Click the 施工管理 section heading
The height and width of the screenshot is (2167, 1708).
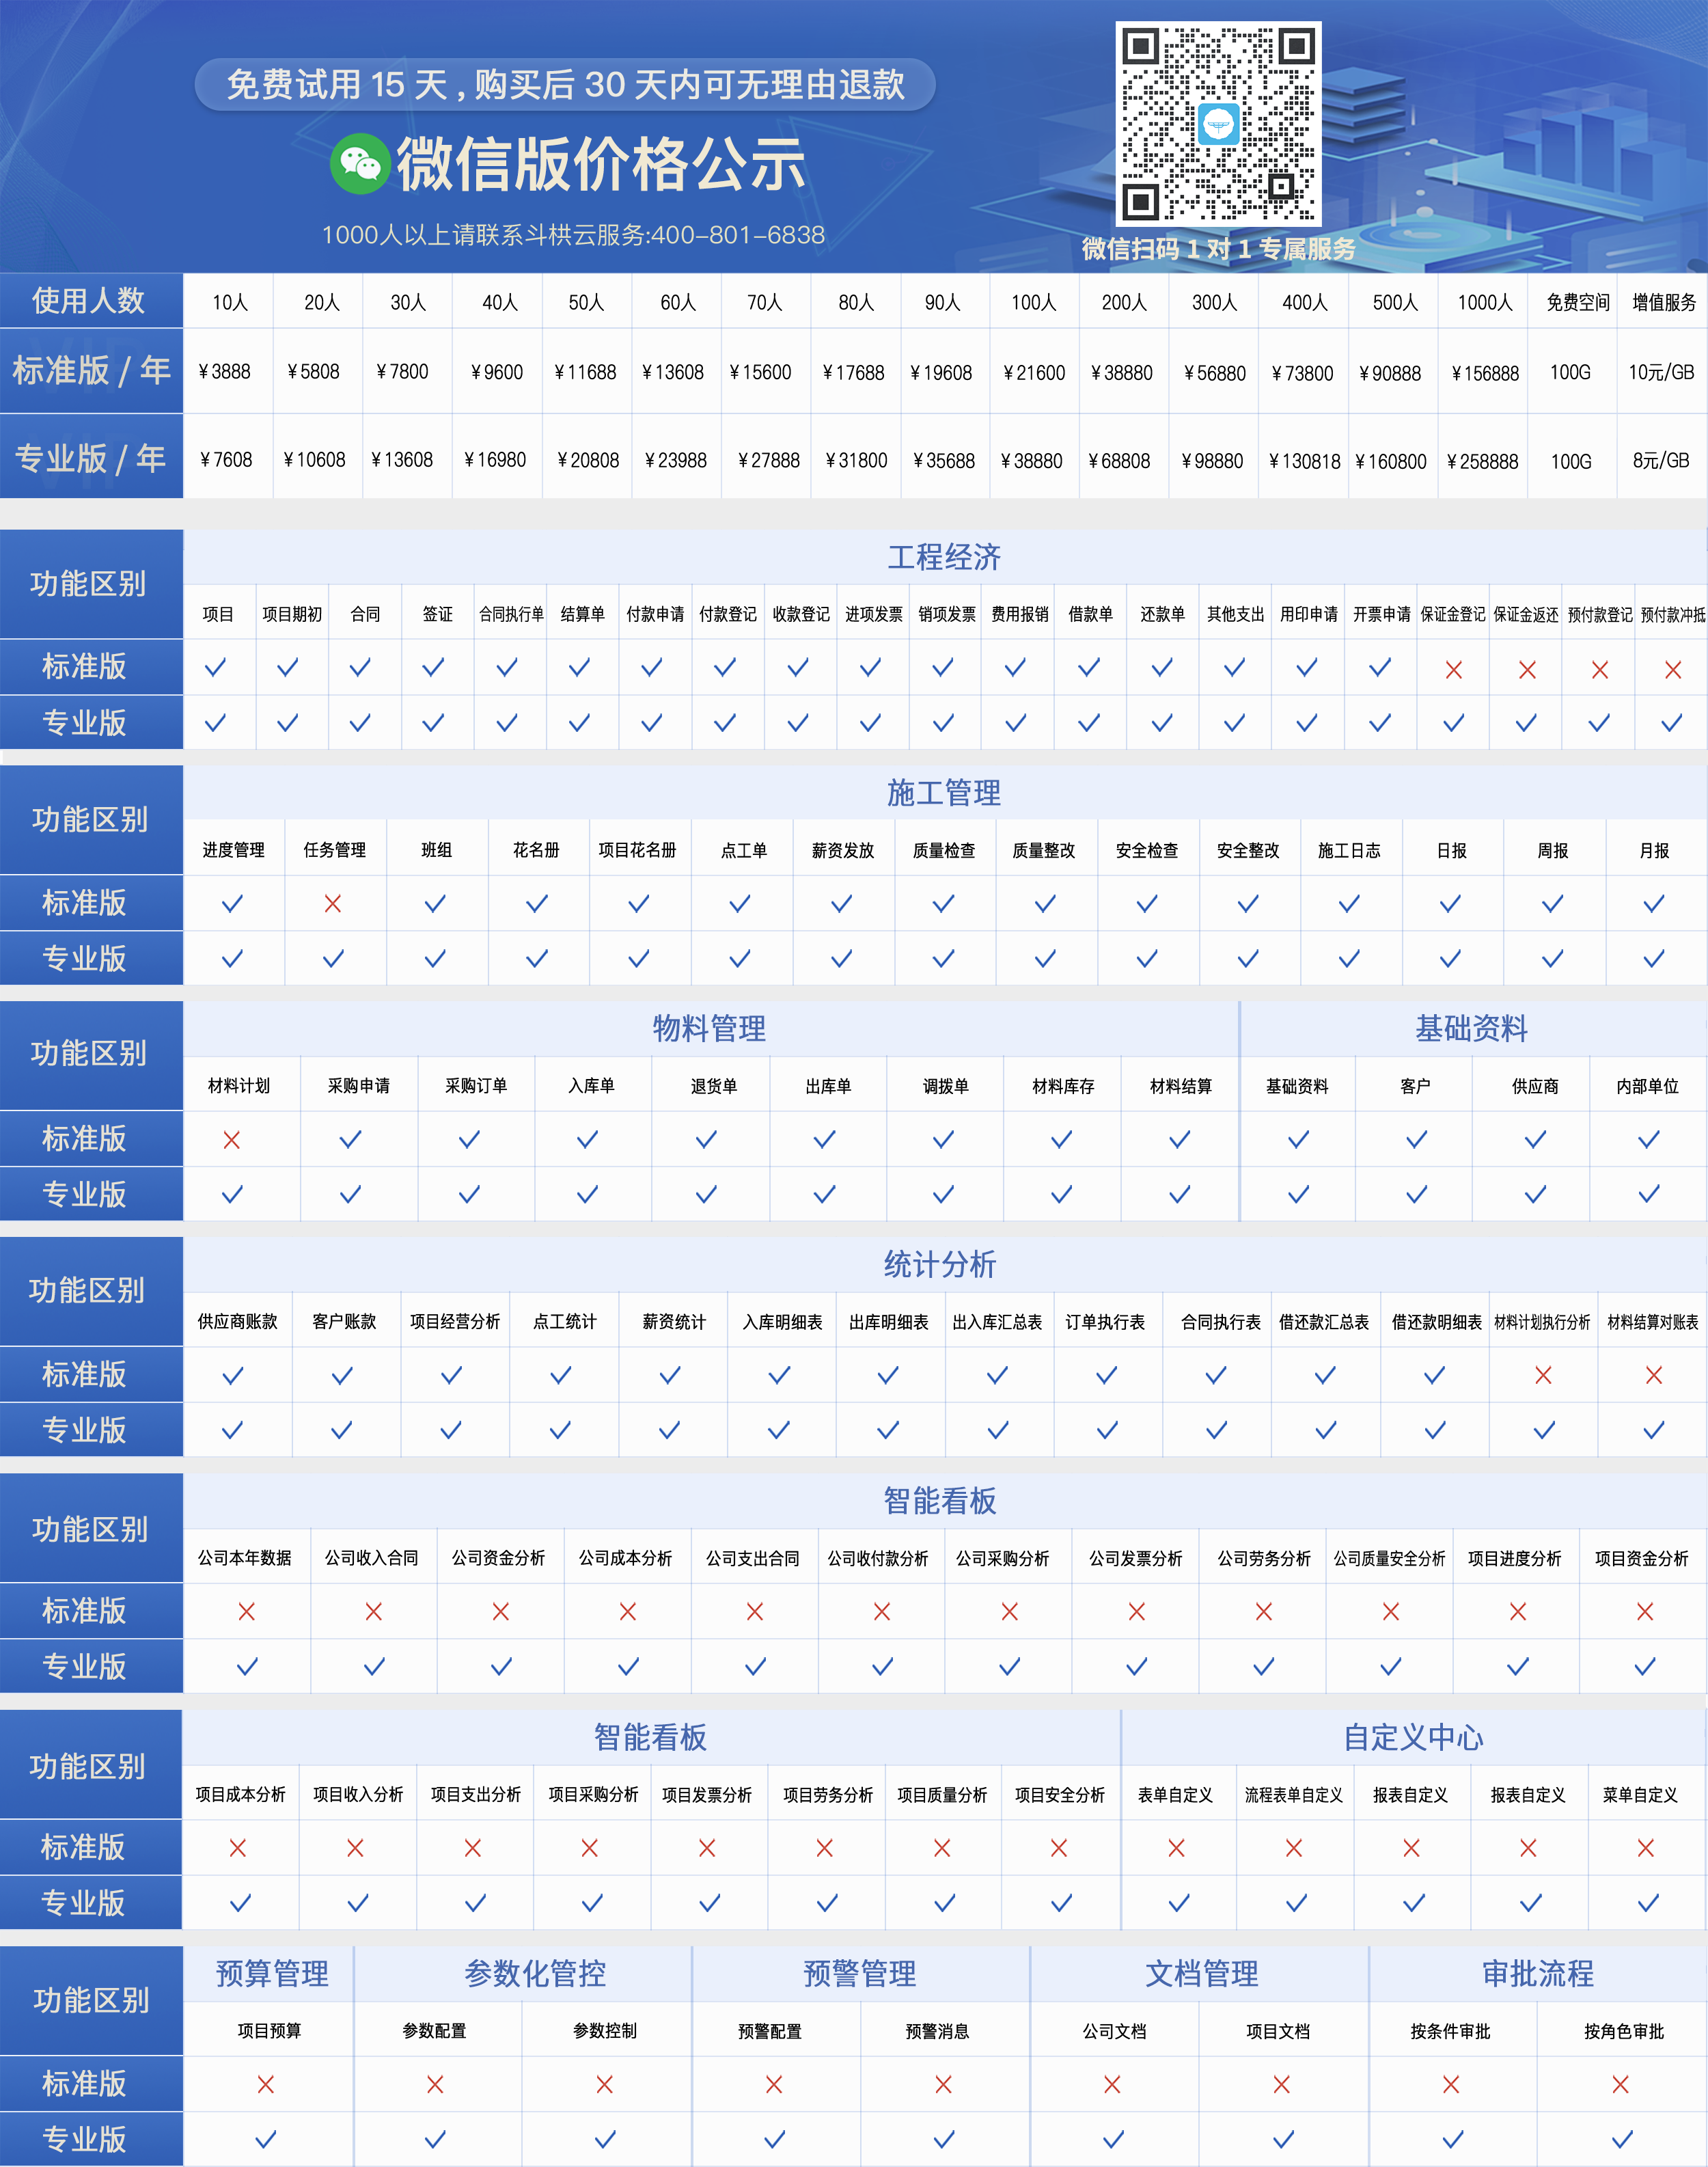944,793
